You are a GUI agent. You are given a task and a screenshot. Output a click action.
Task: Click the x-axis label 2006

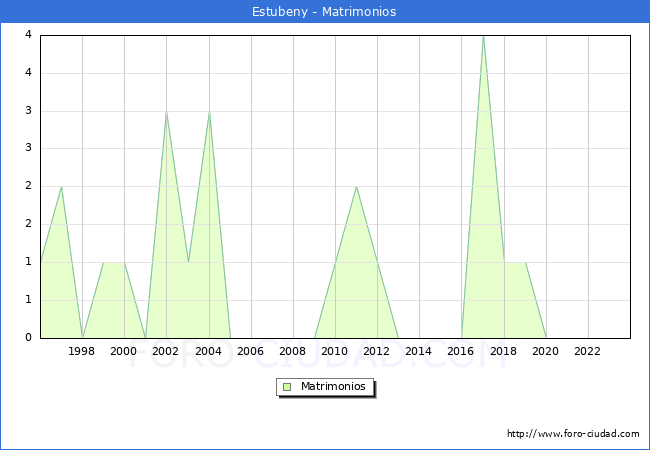(x=250, y=351)
